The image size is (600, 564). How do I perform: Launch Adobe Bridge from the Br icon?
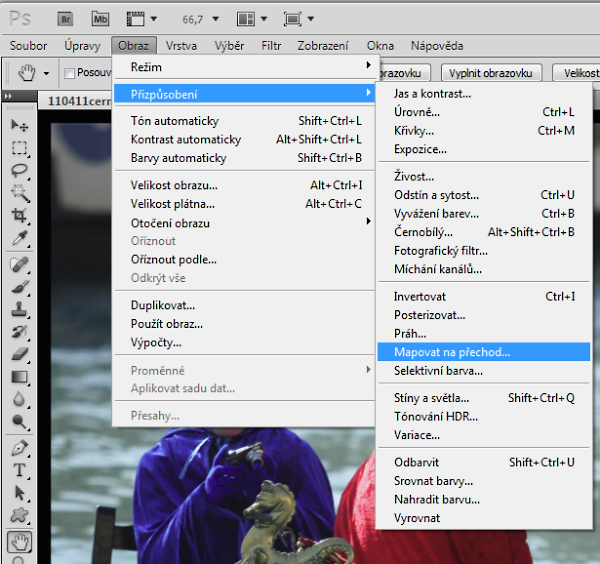click(64, 18)
